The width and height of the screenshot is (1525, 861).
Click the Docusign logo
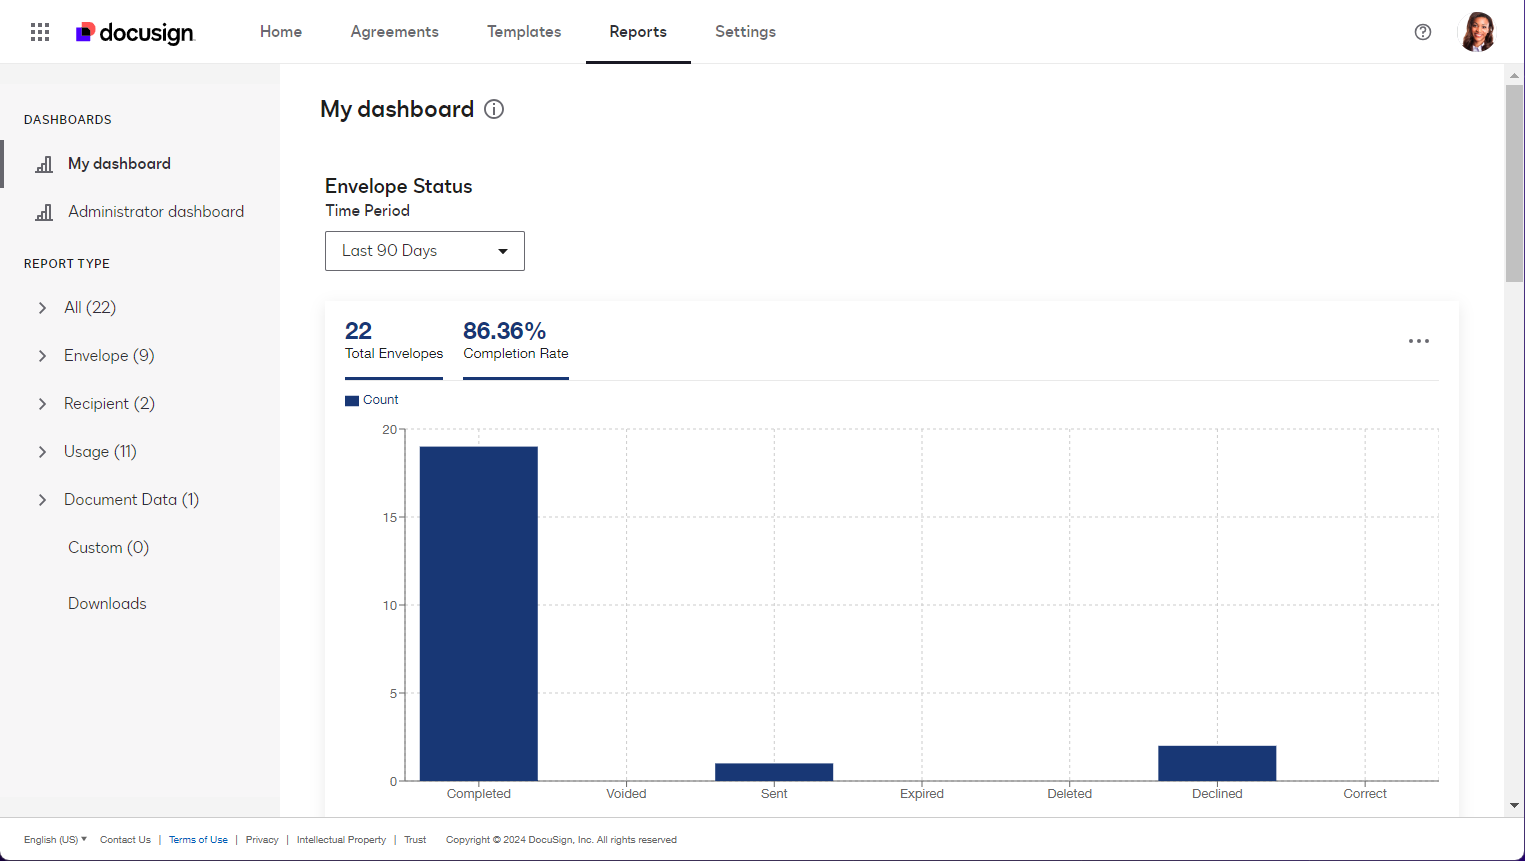pyautogui.click(x=135, y=31)
